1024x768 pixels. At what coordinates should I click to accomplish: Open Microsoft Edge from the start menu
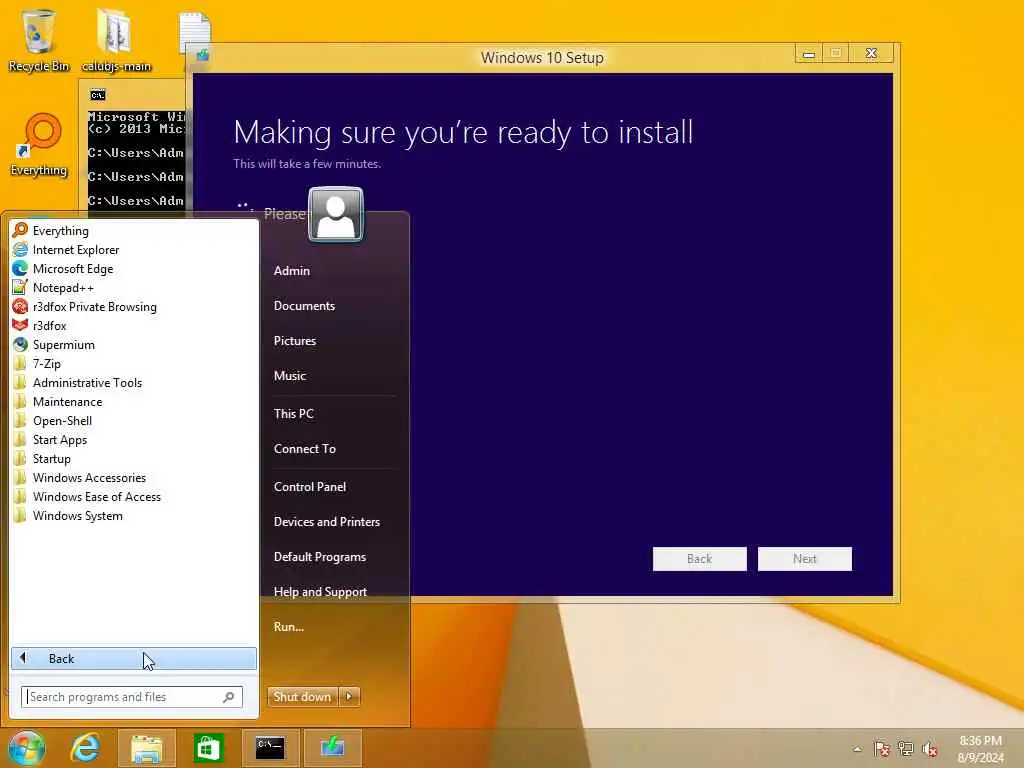[x=134, y=268]
